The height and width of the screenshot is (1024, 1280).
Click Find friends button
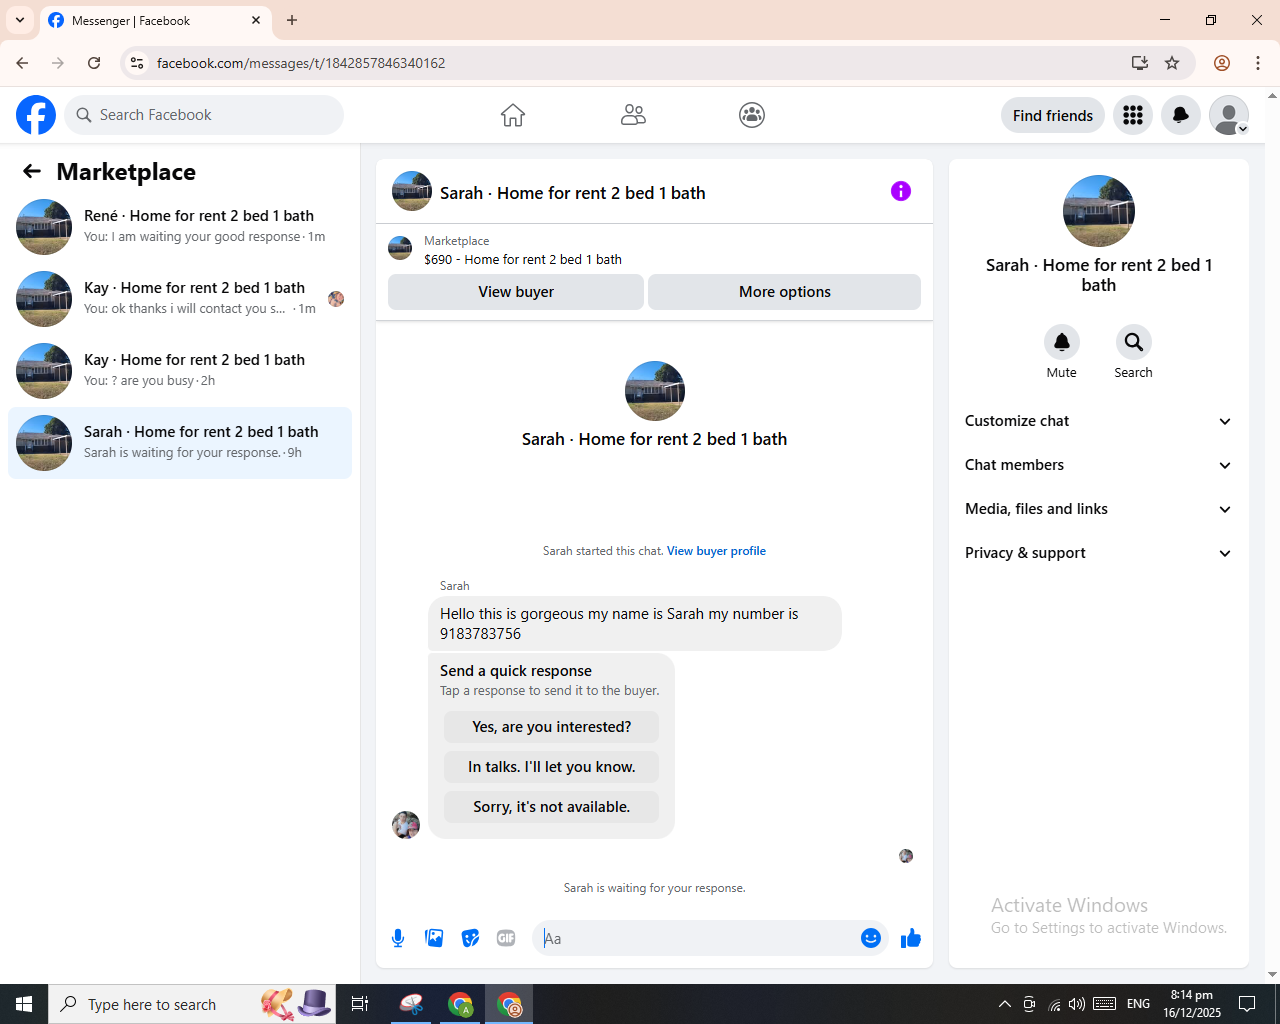coord(1053,115)
